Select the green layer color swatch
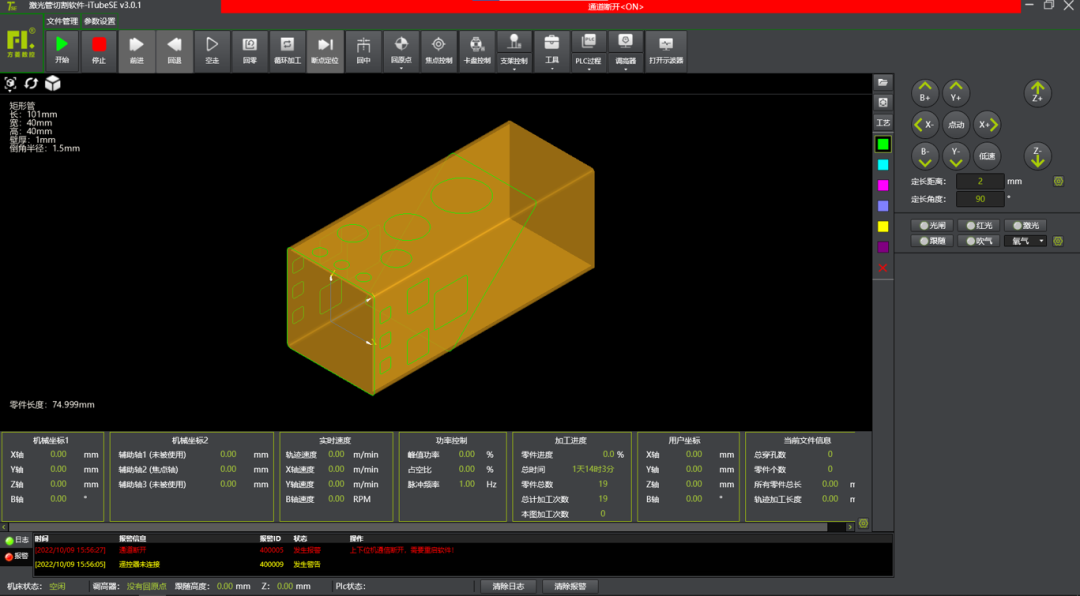This screenshot has width=1080, height=596. click(883, 144)
